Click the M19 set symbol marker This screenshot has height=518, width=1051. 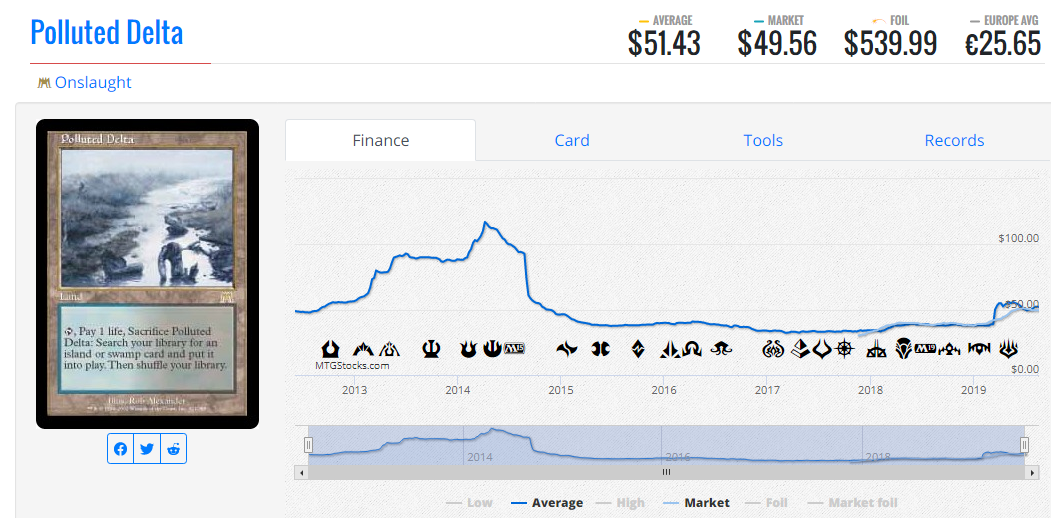point(925,348)
